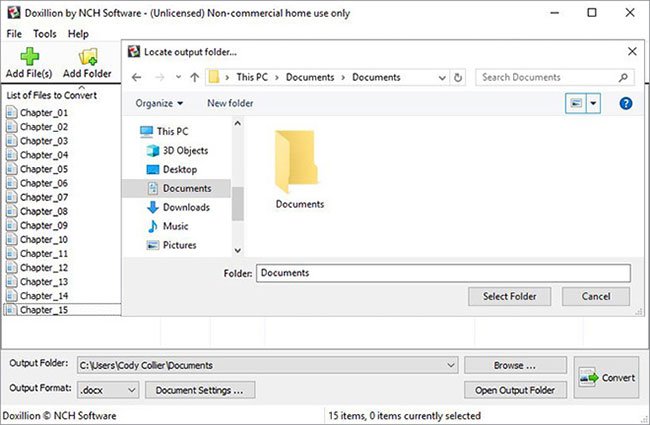Click the Select Folder button
Image resolution: width=650 pixels, height=425 pixels.
(509, 296)
